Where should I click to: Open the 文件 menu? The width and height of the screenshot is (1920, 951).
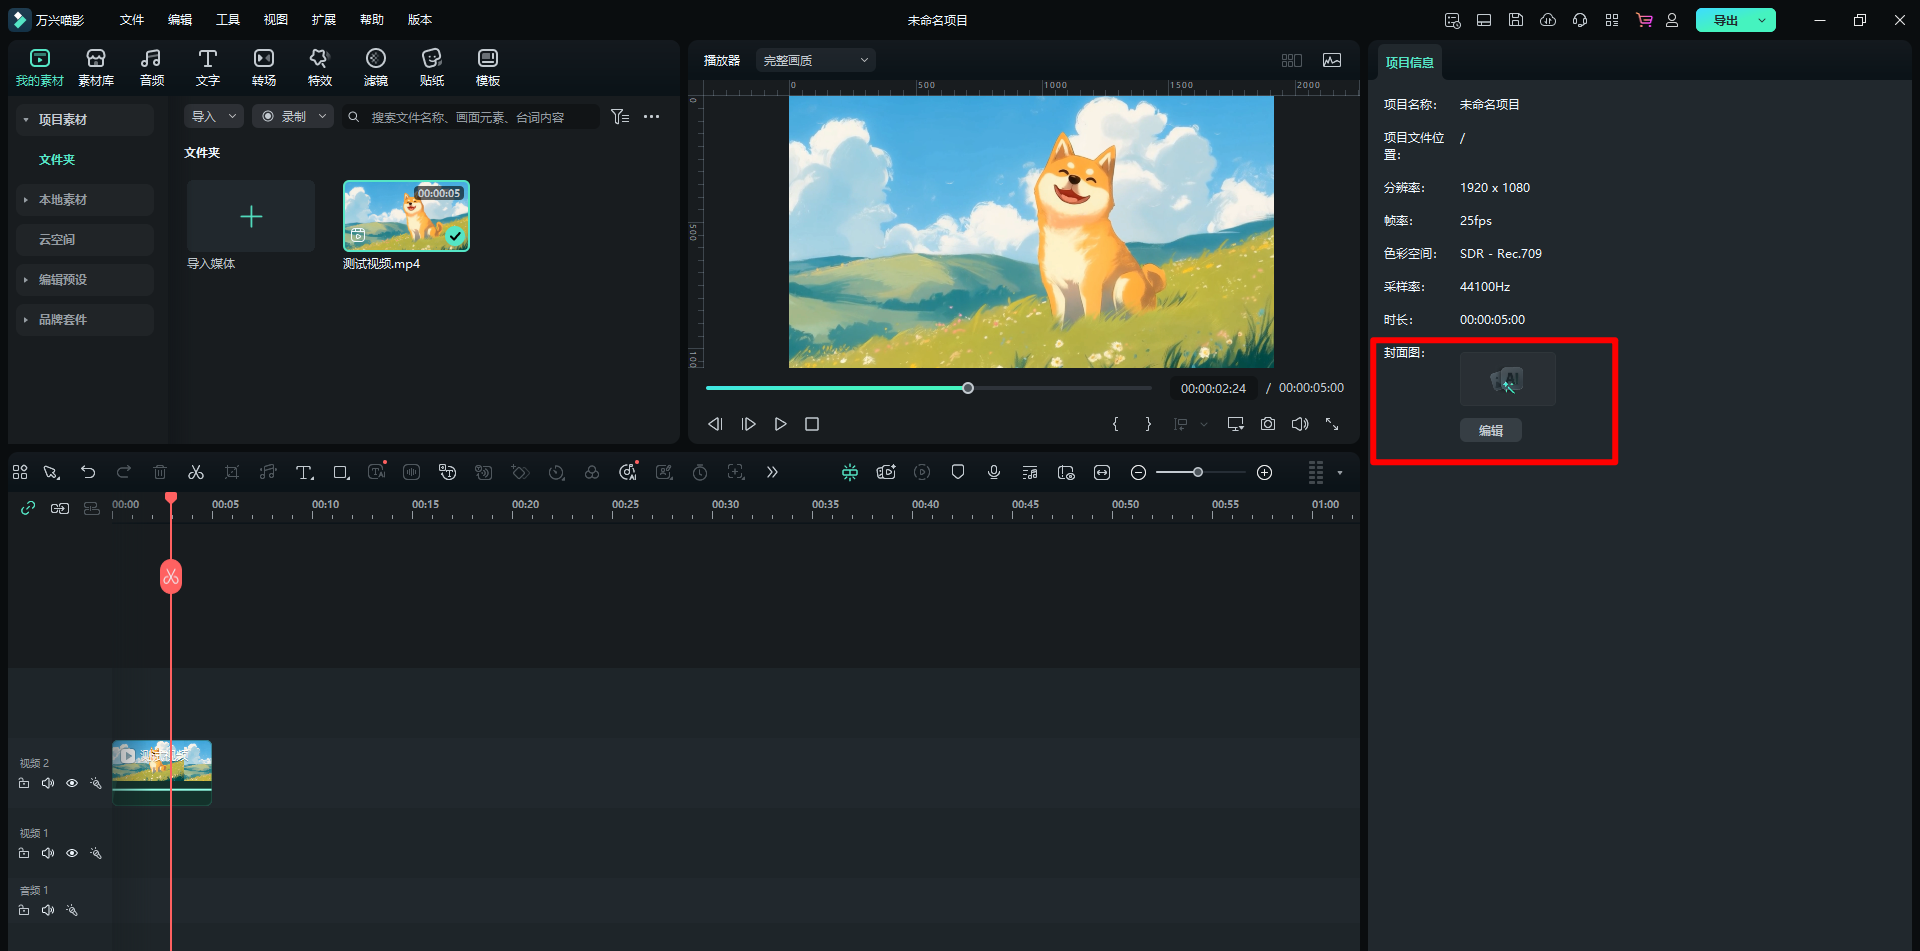point(132,20)
